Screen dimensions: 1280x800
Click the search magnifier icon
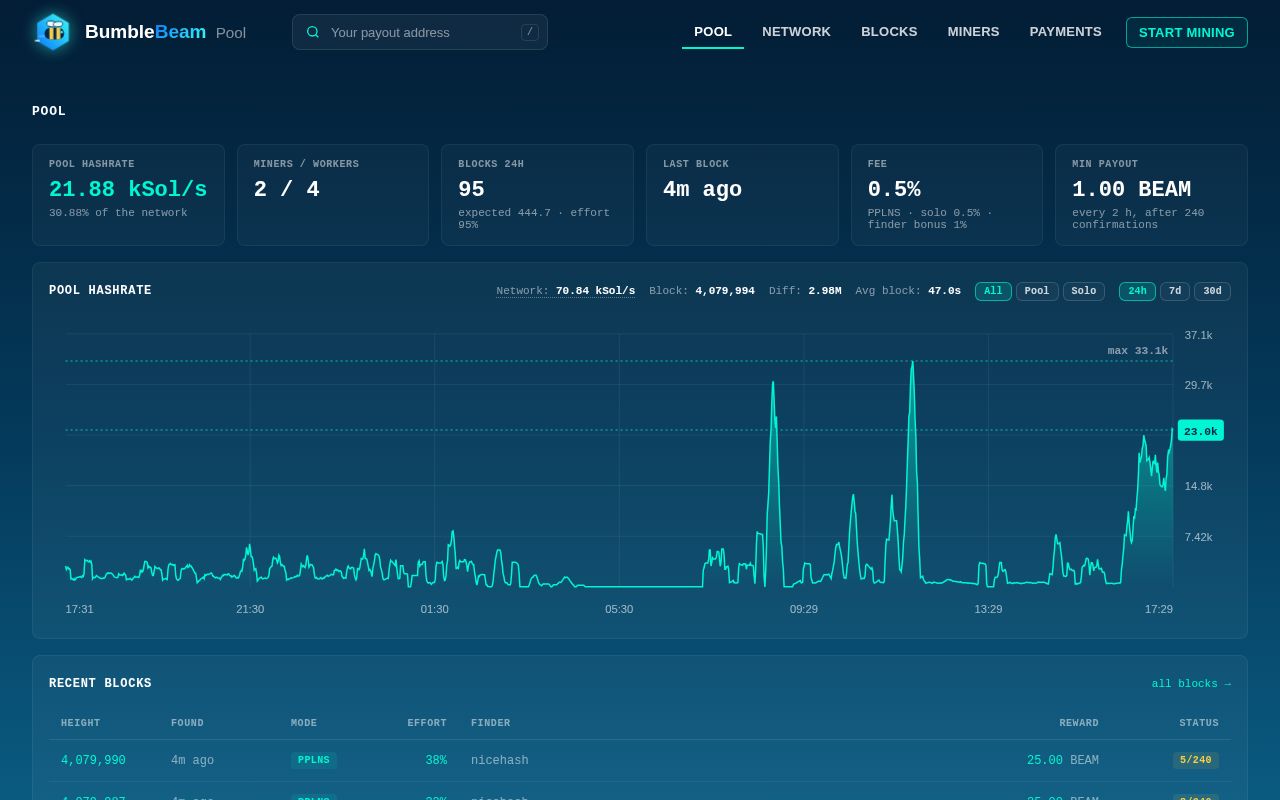pos(313,32)
